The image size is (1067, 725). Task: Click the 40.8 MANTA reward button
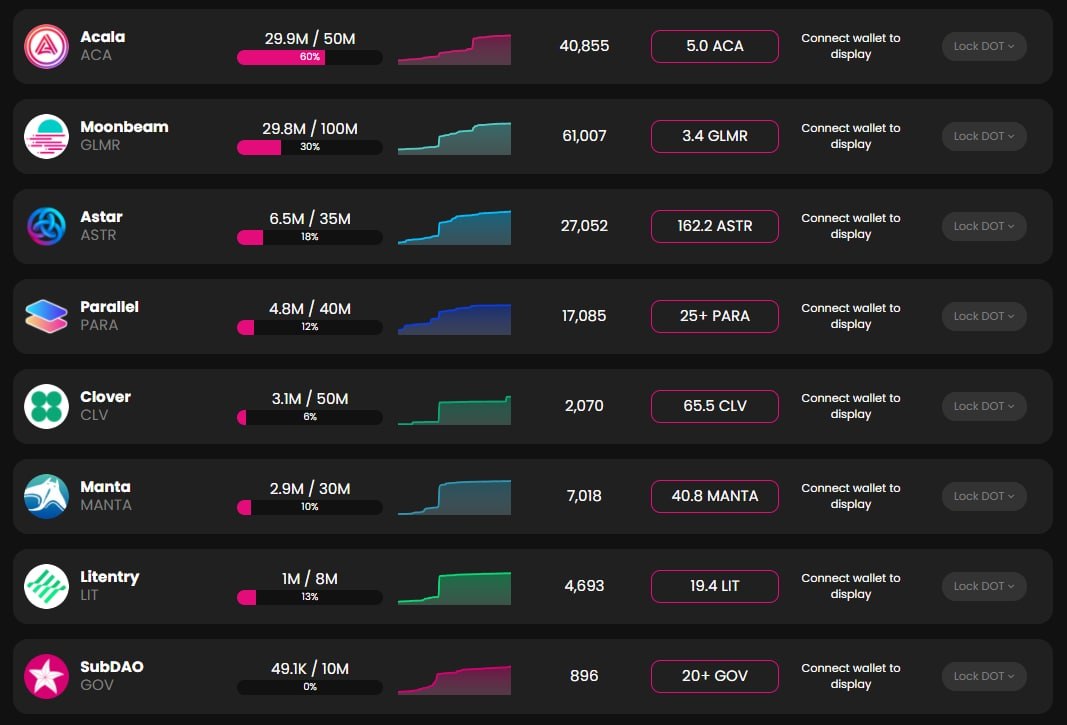point(715,496)
